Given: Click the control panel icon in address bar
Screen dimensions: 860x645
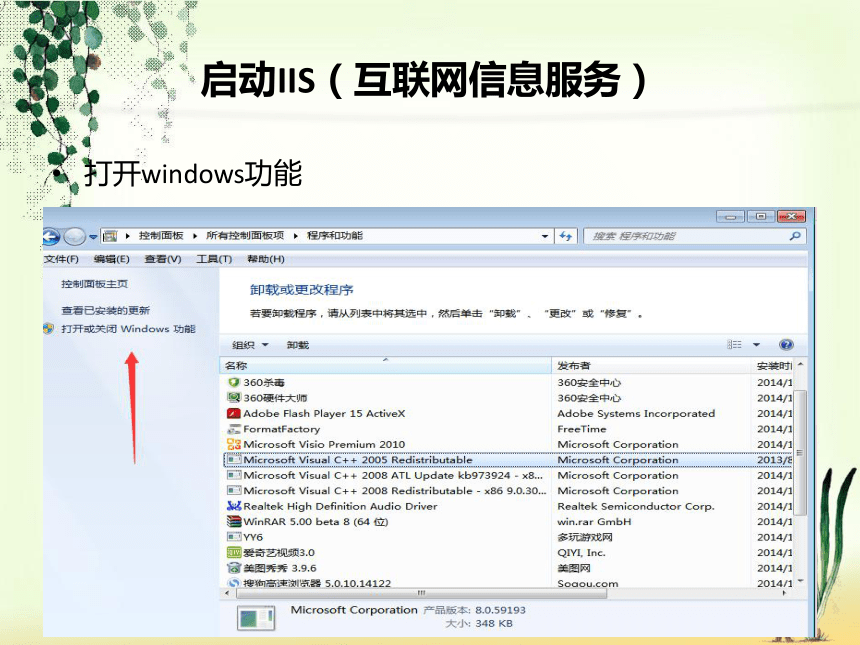Looking at the screenshot, I should 110,236.
